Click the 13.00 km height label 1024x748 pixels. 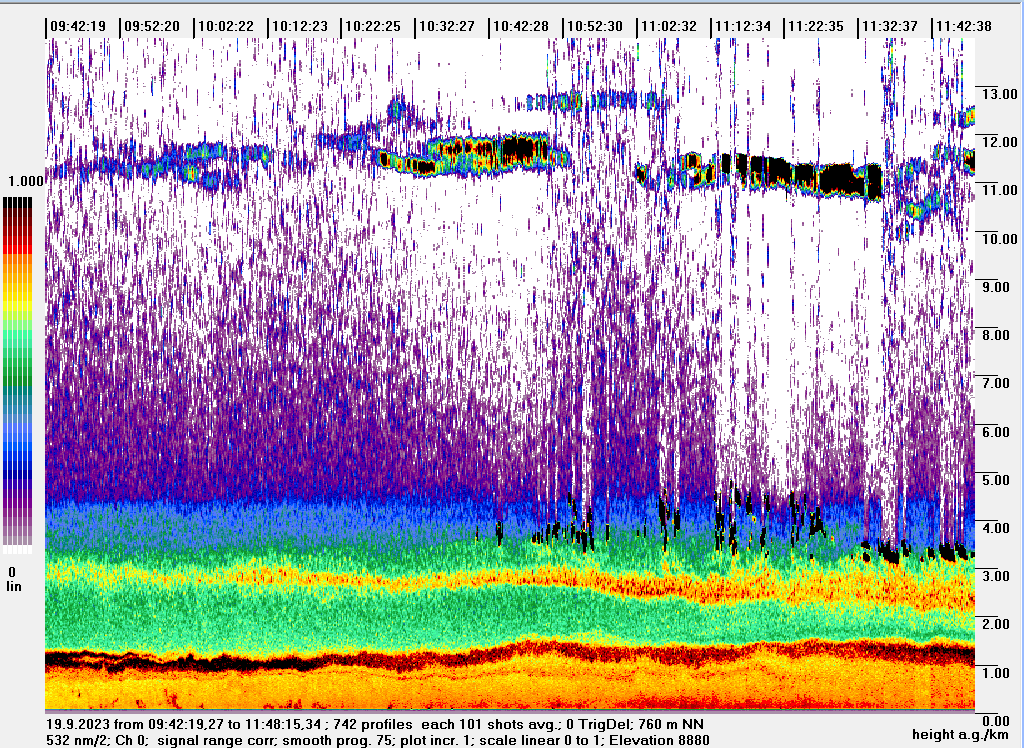tap(999, 94)
